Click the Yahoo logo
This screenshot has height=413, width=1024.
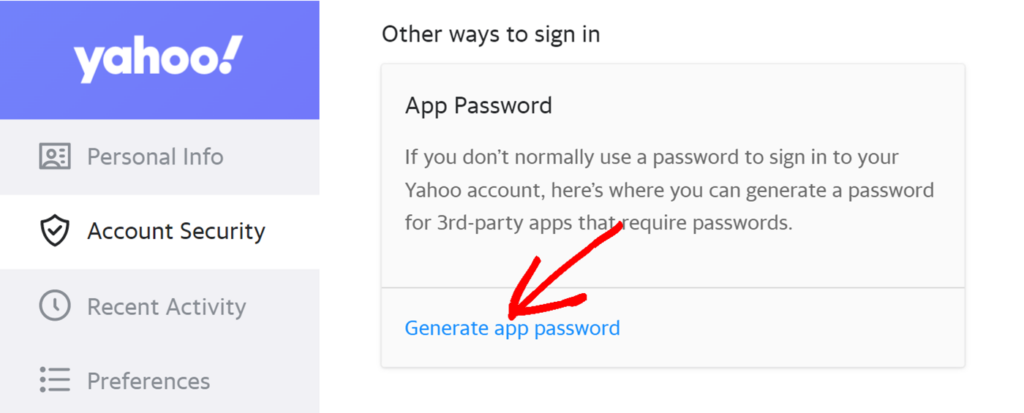point(157,59)
